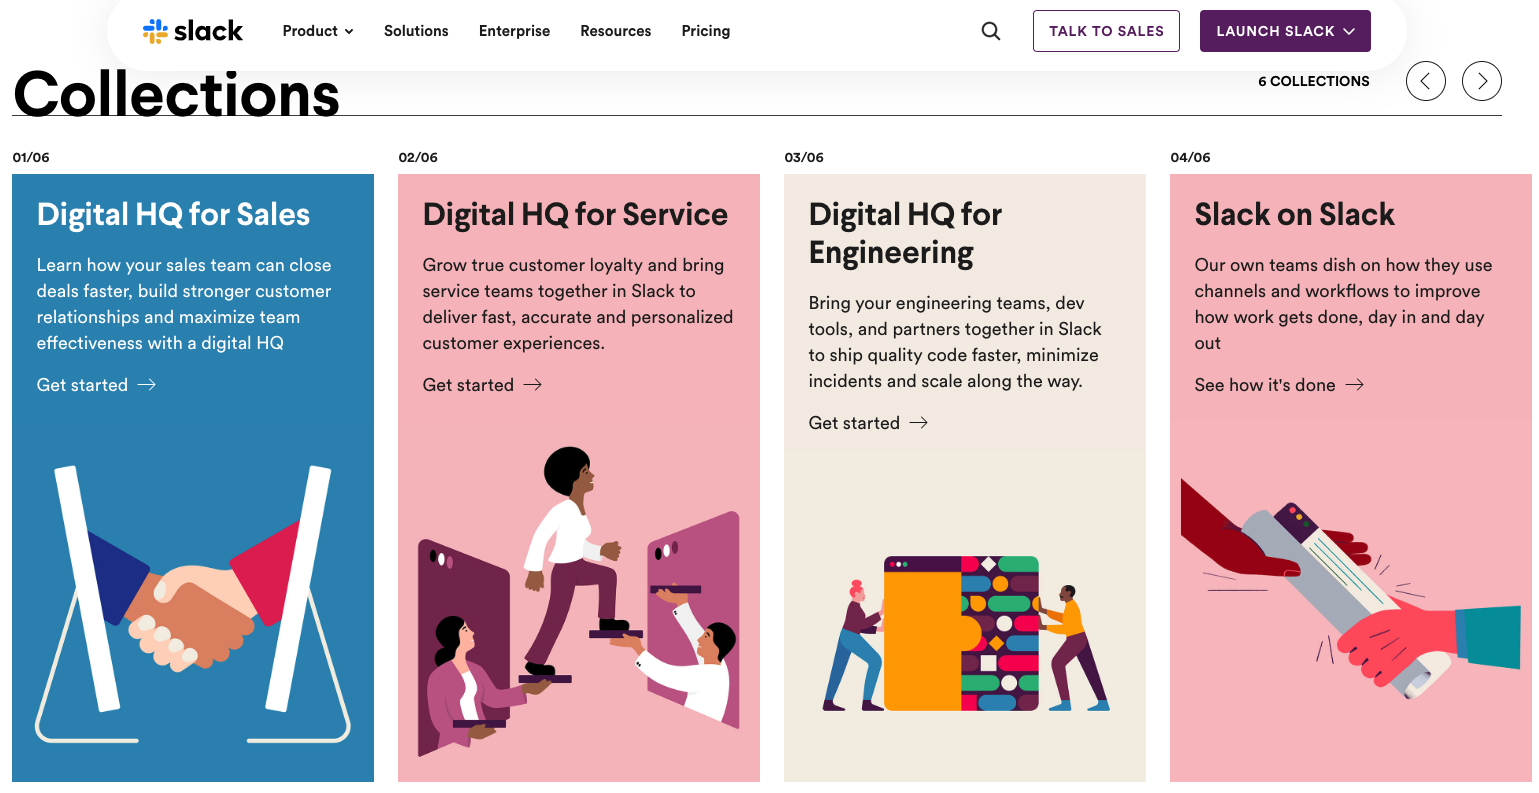The height and width of the screenshot is (793, 1539).
Task: Go to next collection arrow
Action: [x=1482, y=81]
